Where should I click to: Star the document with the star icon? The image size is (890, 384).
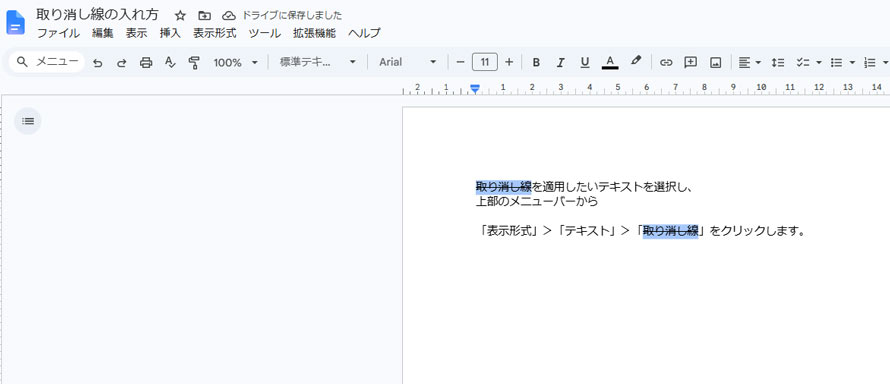[180, 15]
